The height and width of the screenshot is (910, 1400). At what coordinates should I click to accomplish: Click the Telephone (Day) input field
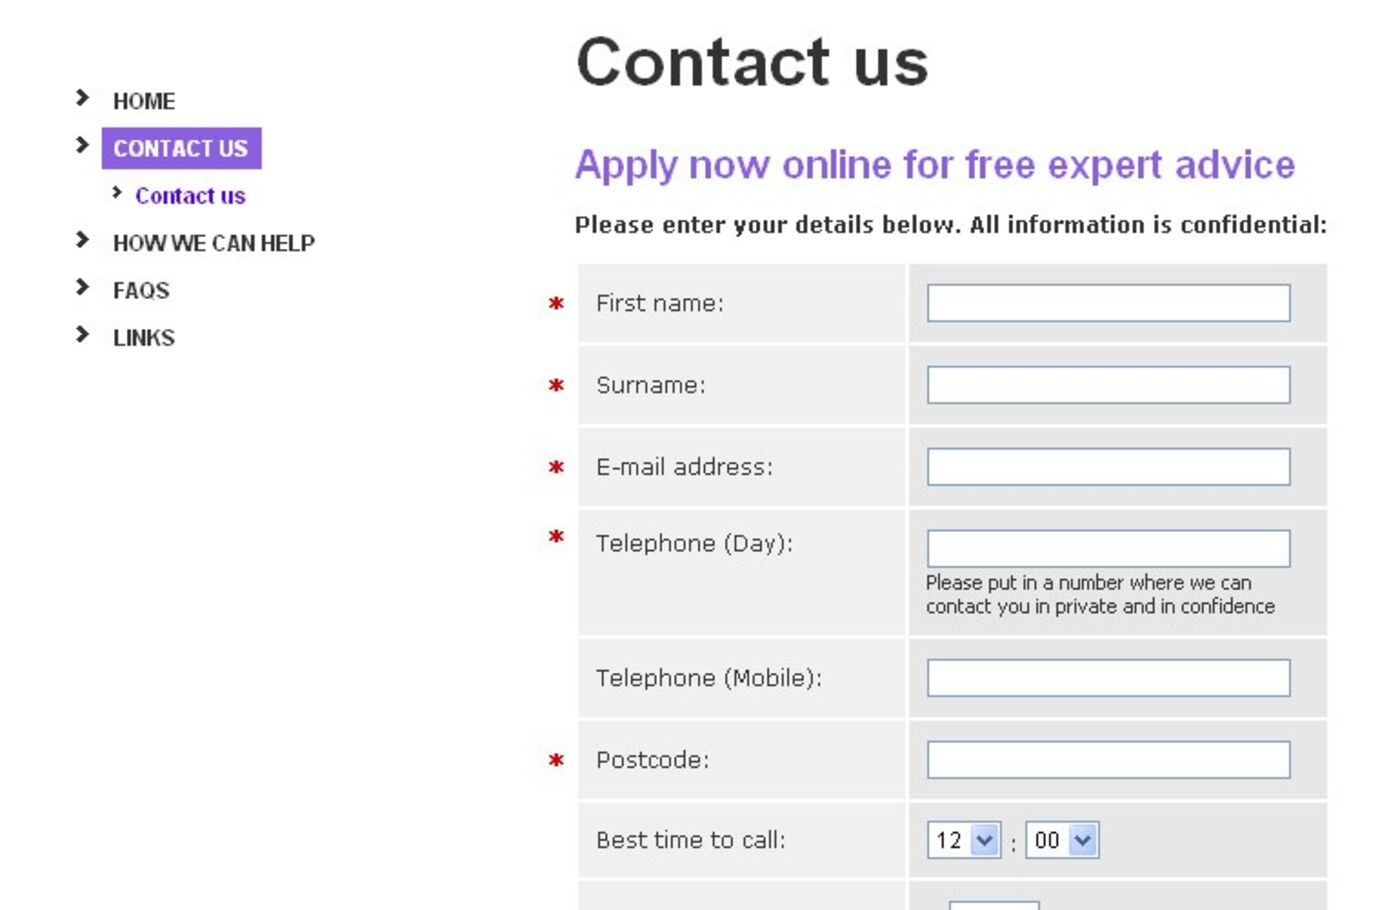coord(1108,548)
